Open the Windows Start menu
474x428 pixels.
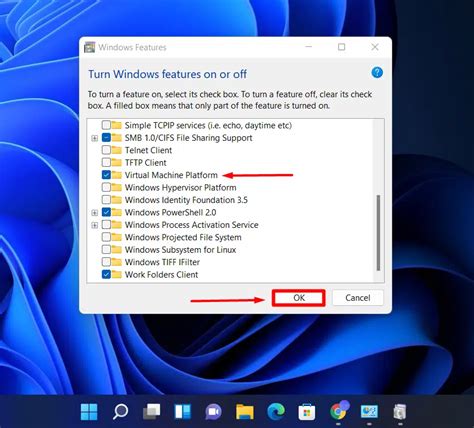tap(89, 412)
